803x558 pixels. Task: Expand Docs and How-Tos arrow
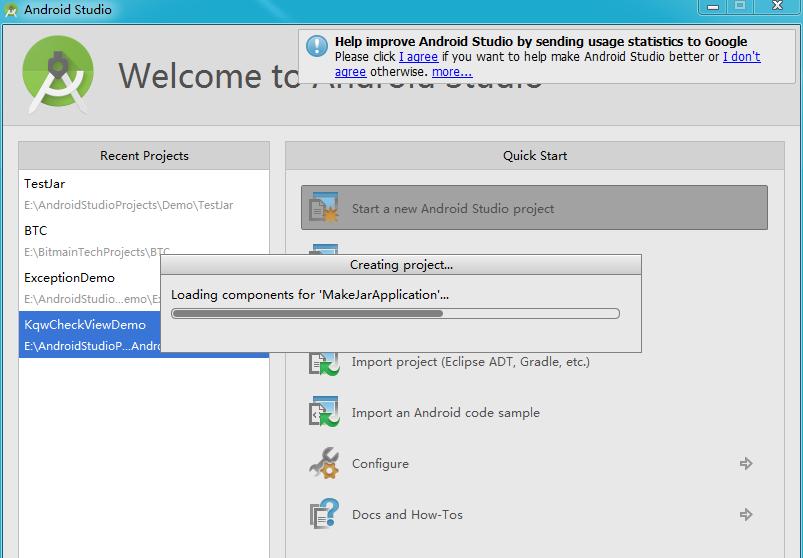pyautogui.click(x=746, y=514)
